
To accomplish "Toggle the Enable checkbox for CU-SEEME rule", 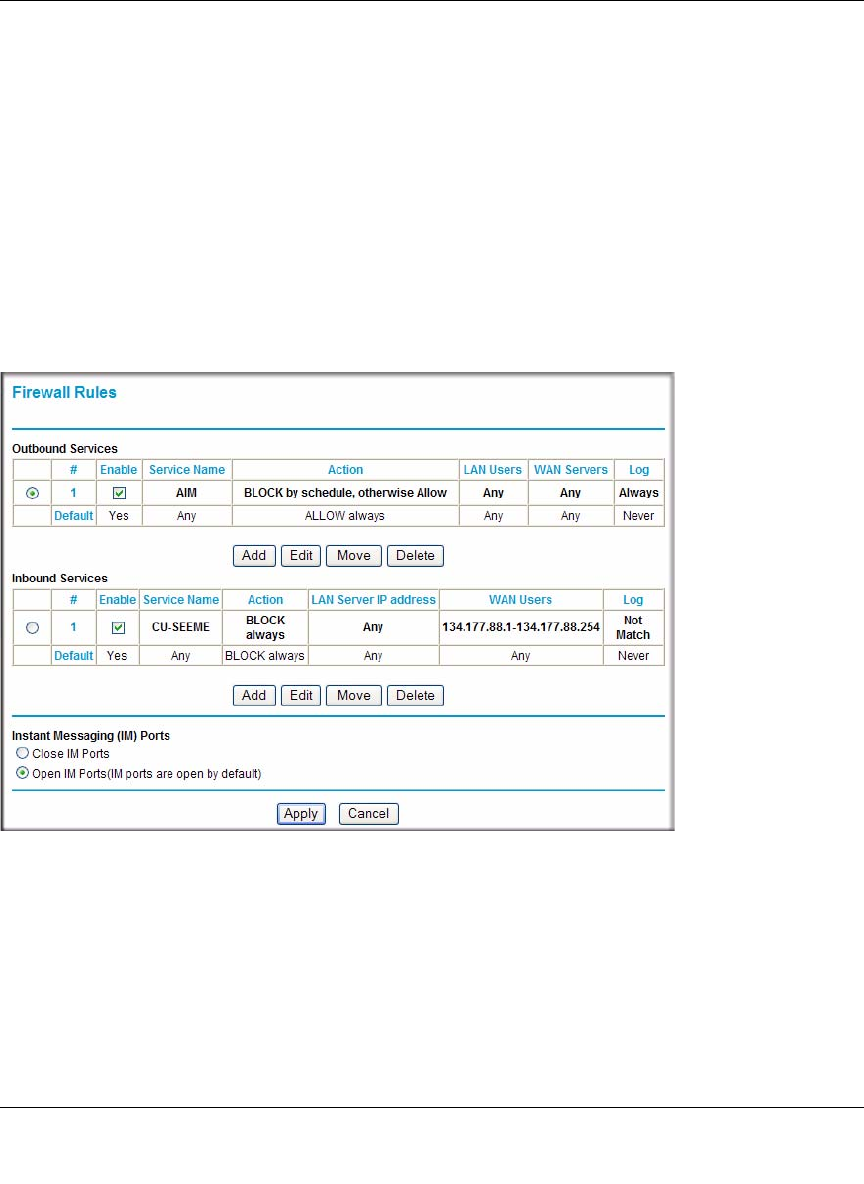I will tap(119, 627).
